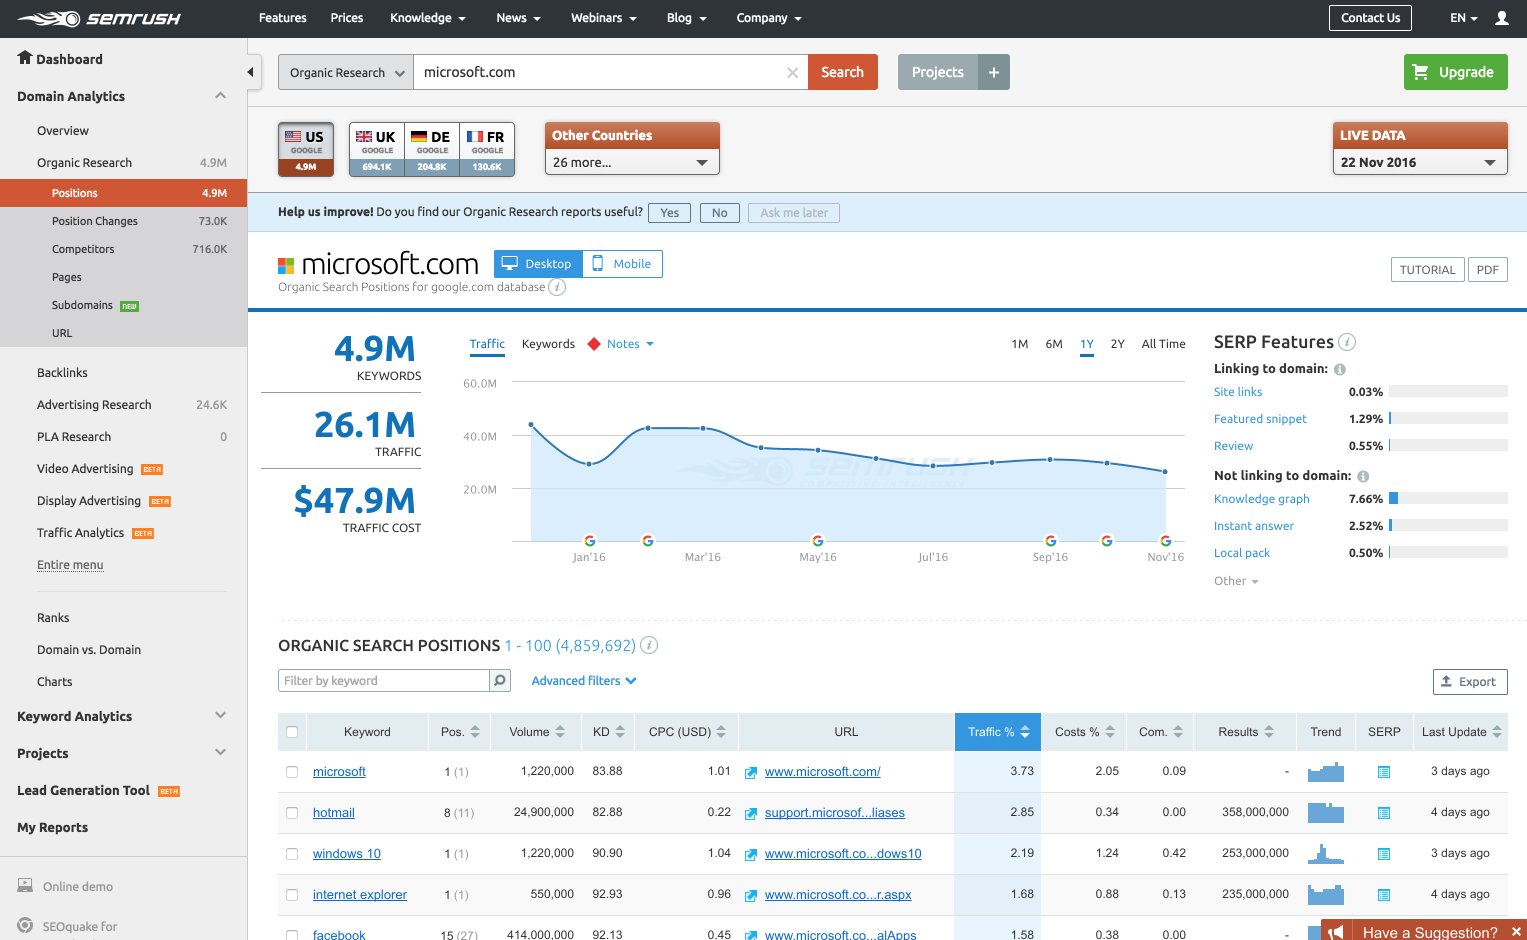Click the SEMrush logo
1527x940 pixels.
(98, 18)
